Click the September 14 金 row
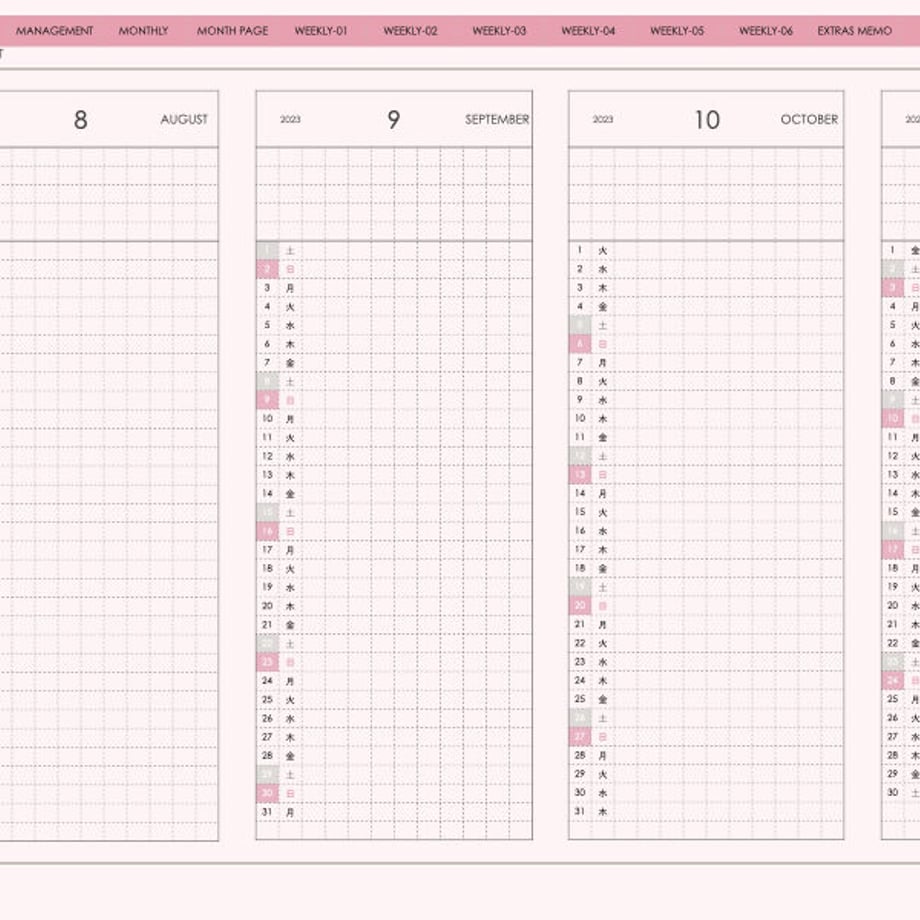This screenshot has width=920, height=920. (394, 493)
